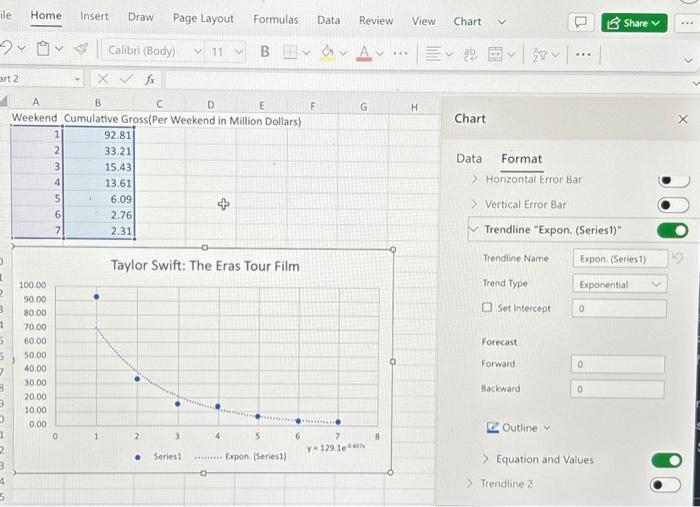
Task: Click the Sort and Filter icon
Action: (x=539, y=55)
